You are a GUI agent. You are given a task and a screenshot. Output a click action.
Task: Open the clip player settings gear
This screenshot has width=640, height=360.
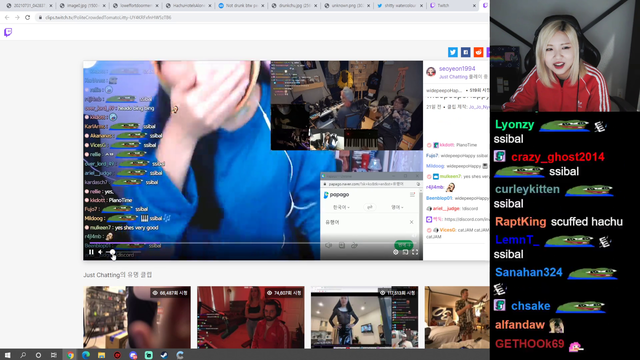(x=396, y=252)
